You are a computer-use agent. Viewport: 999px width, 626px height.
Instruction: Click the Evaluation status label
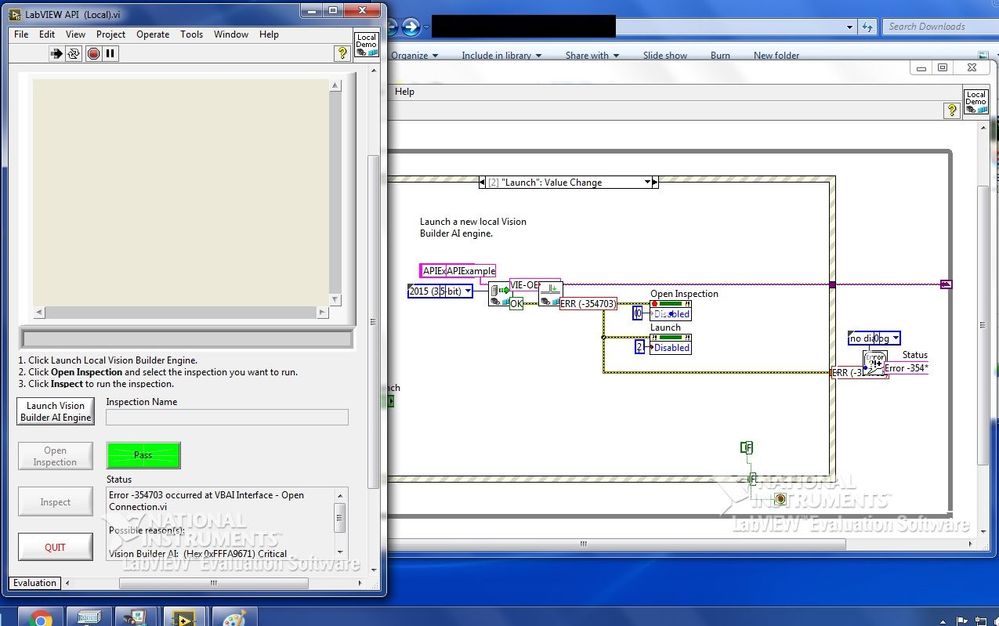pyautogui.click(x=34, y=583)
